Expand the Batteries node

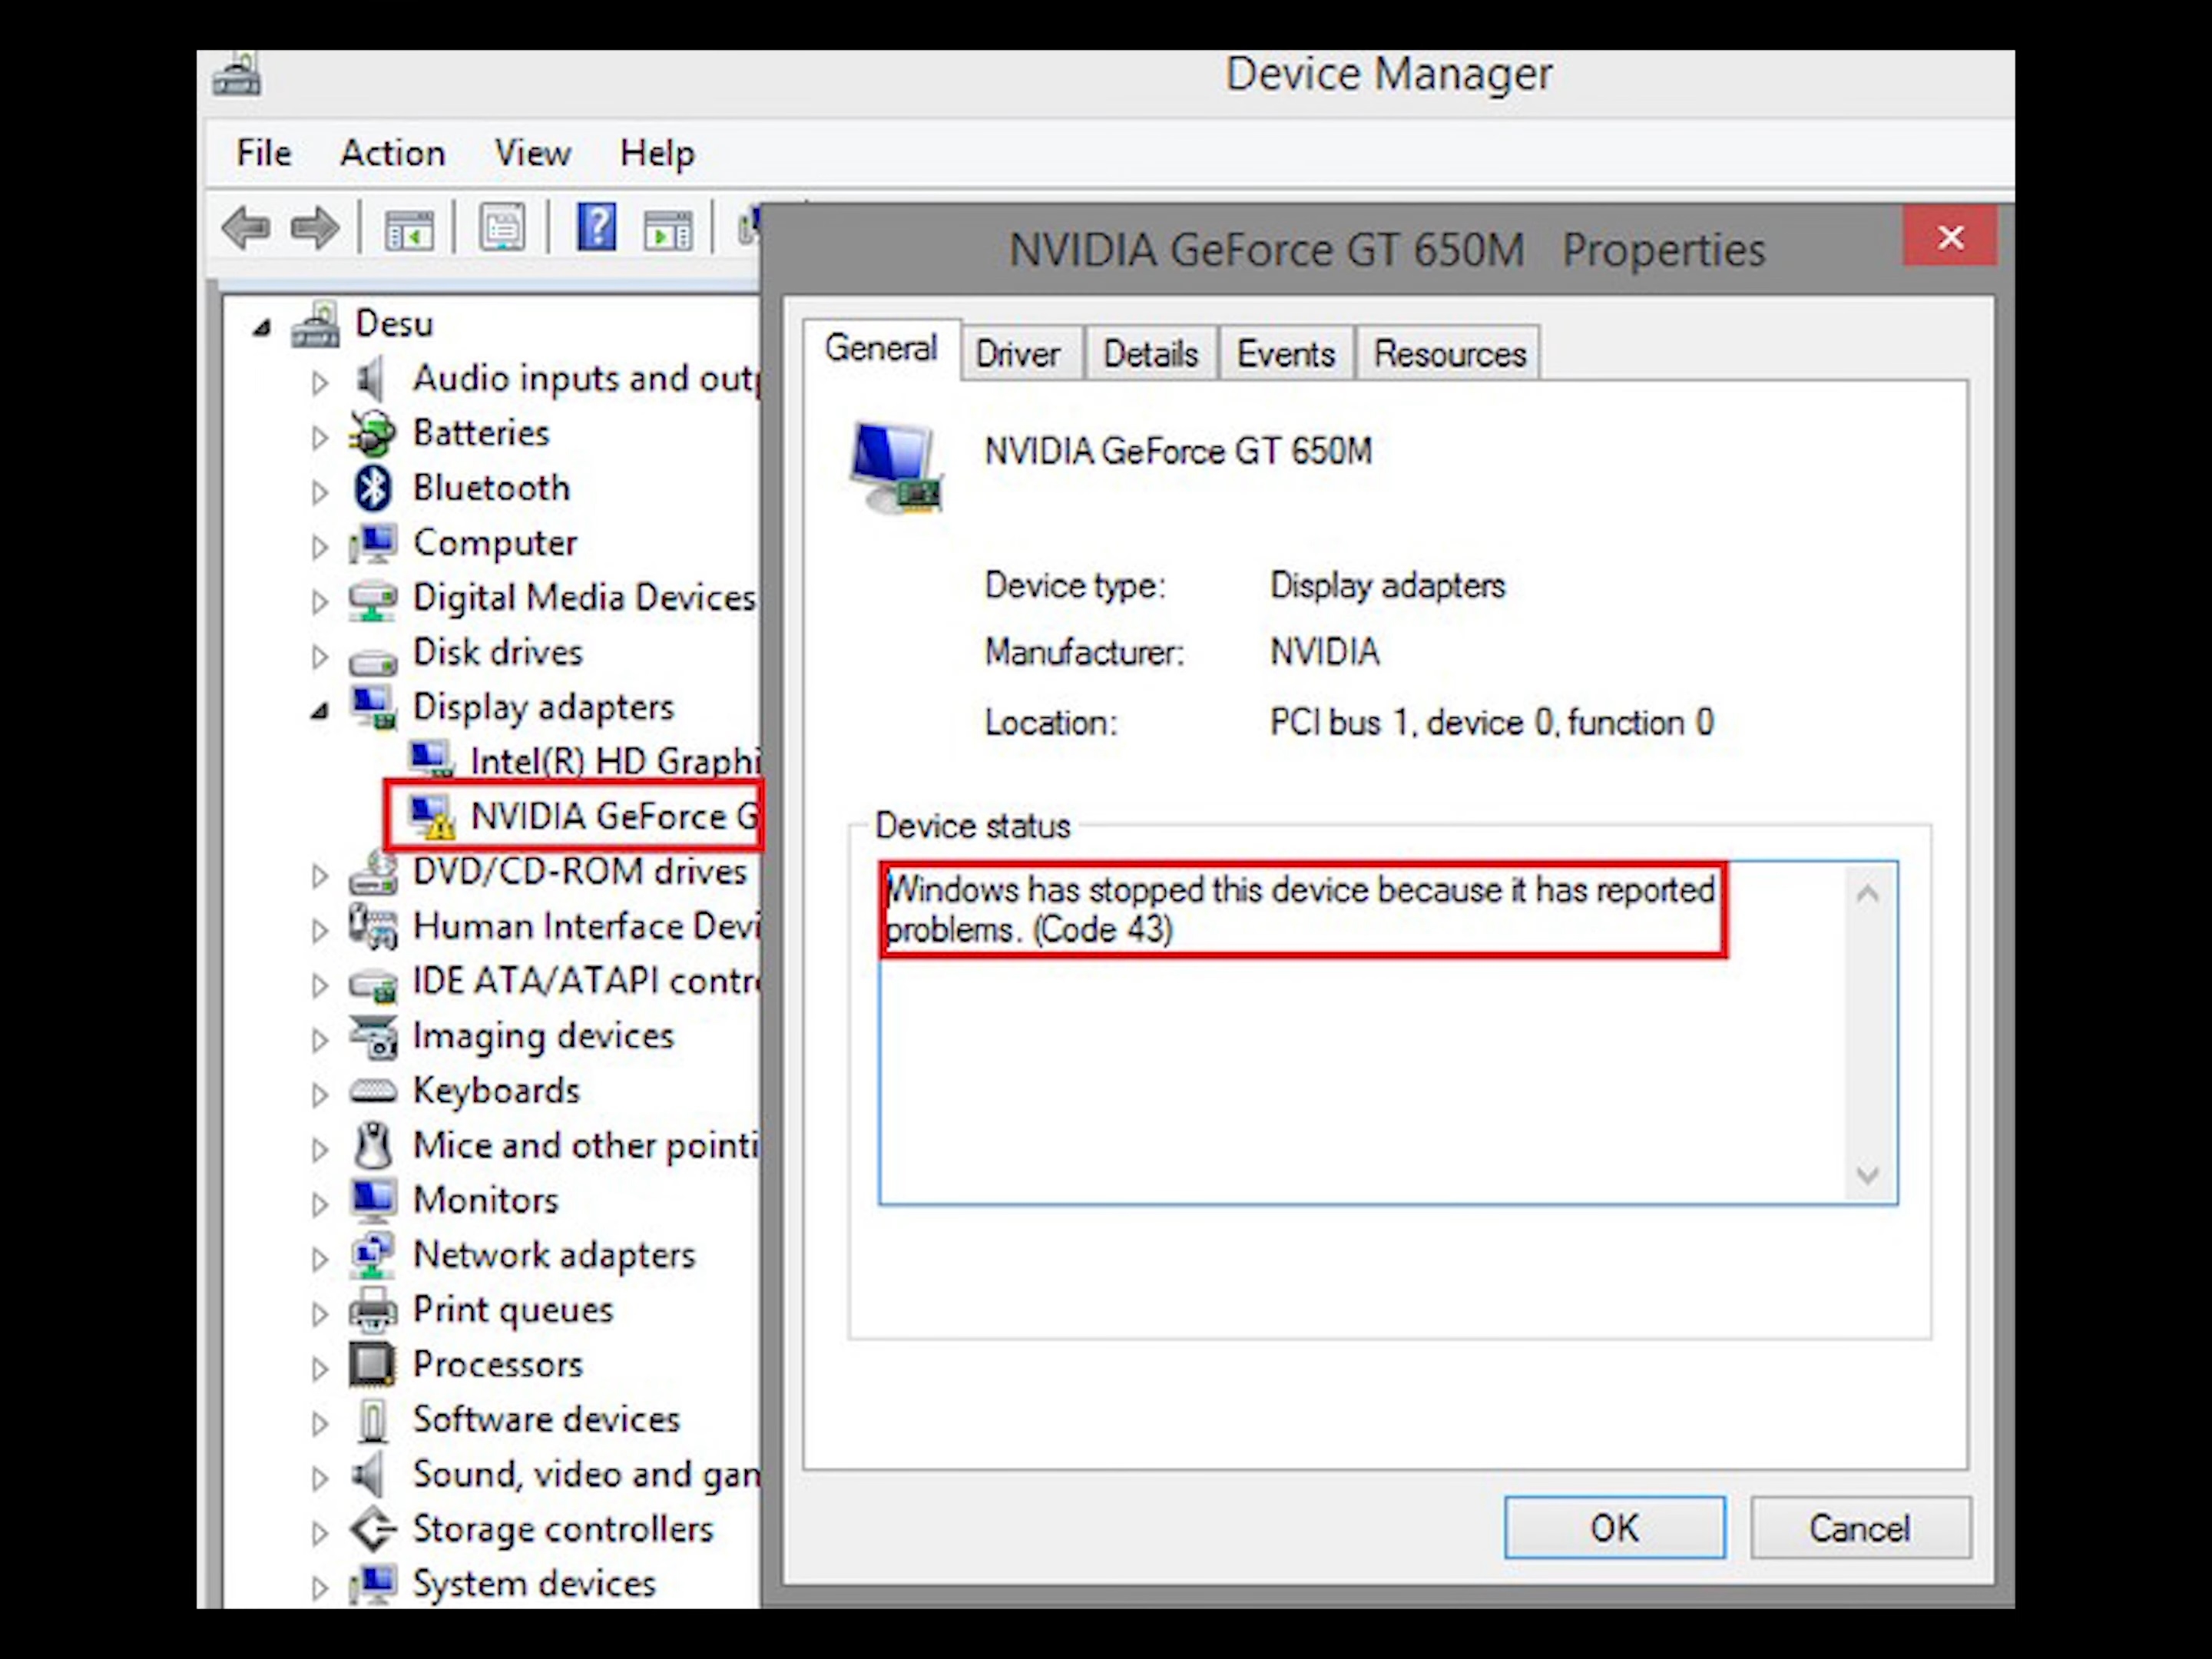pyautogui.click(x=319, y=438)
